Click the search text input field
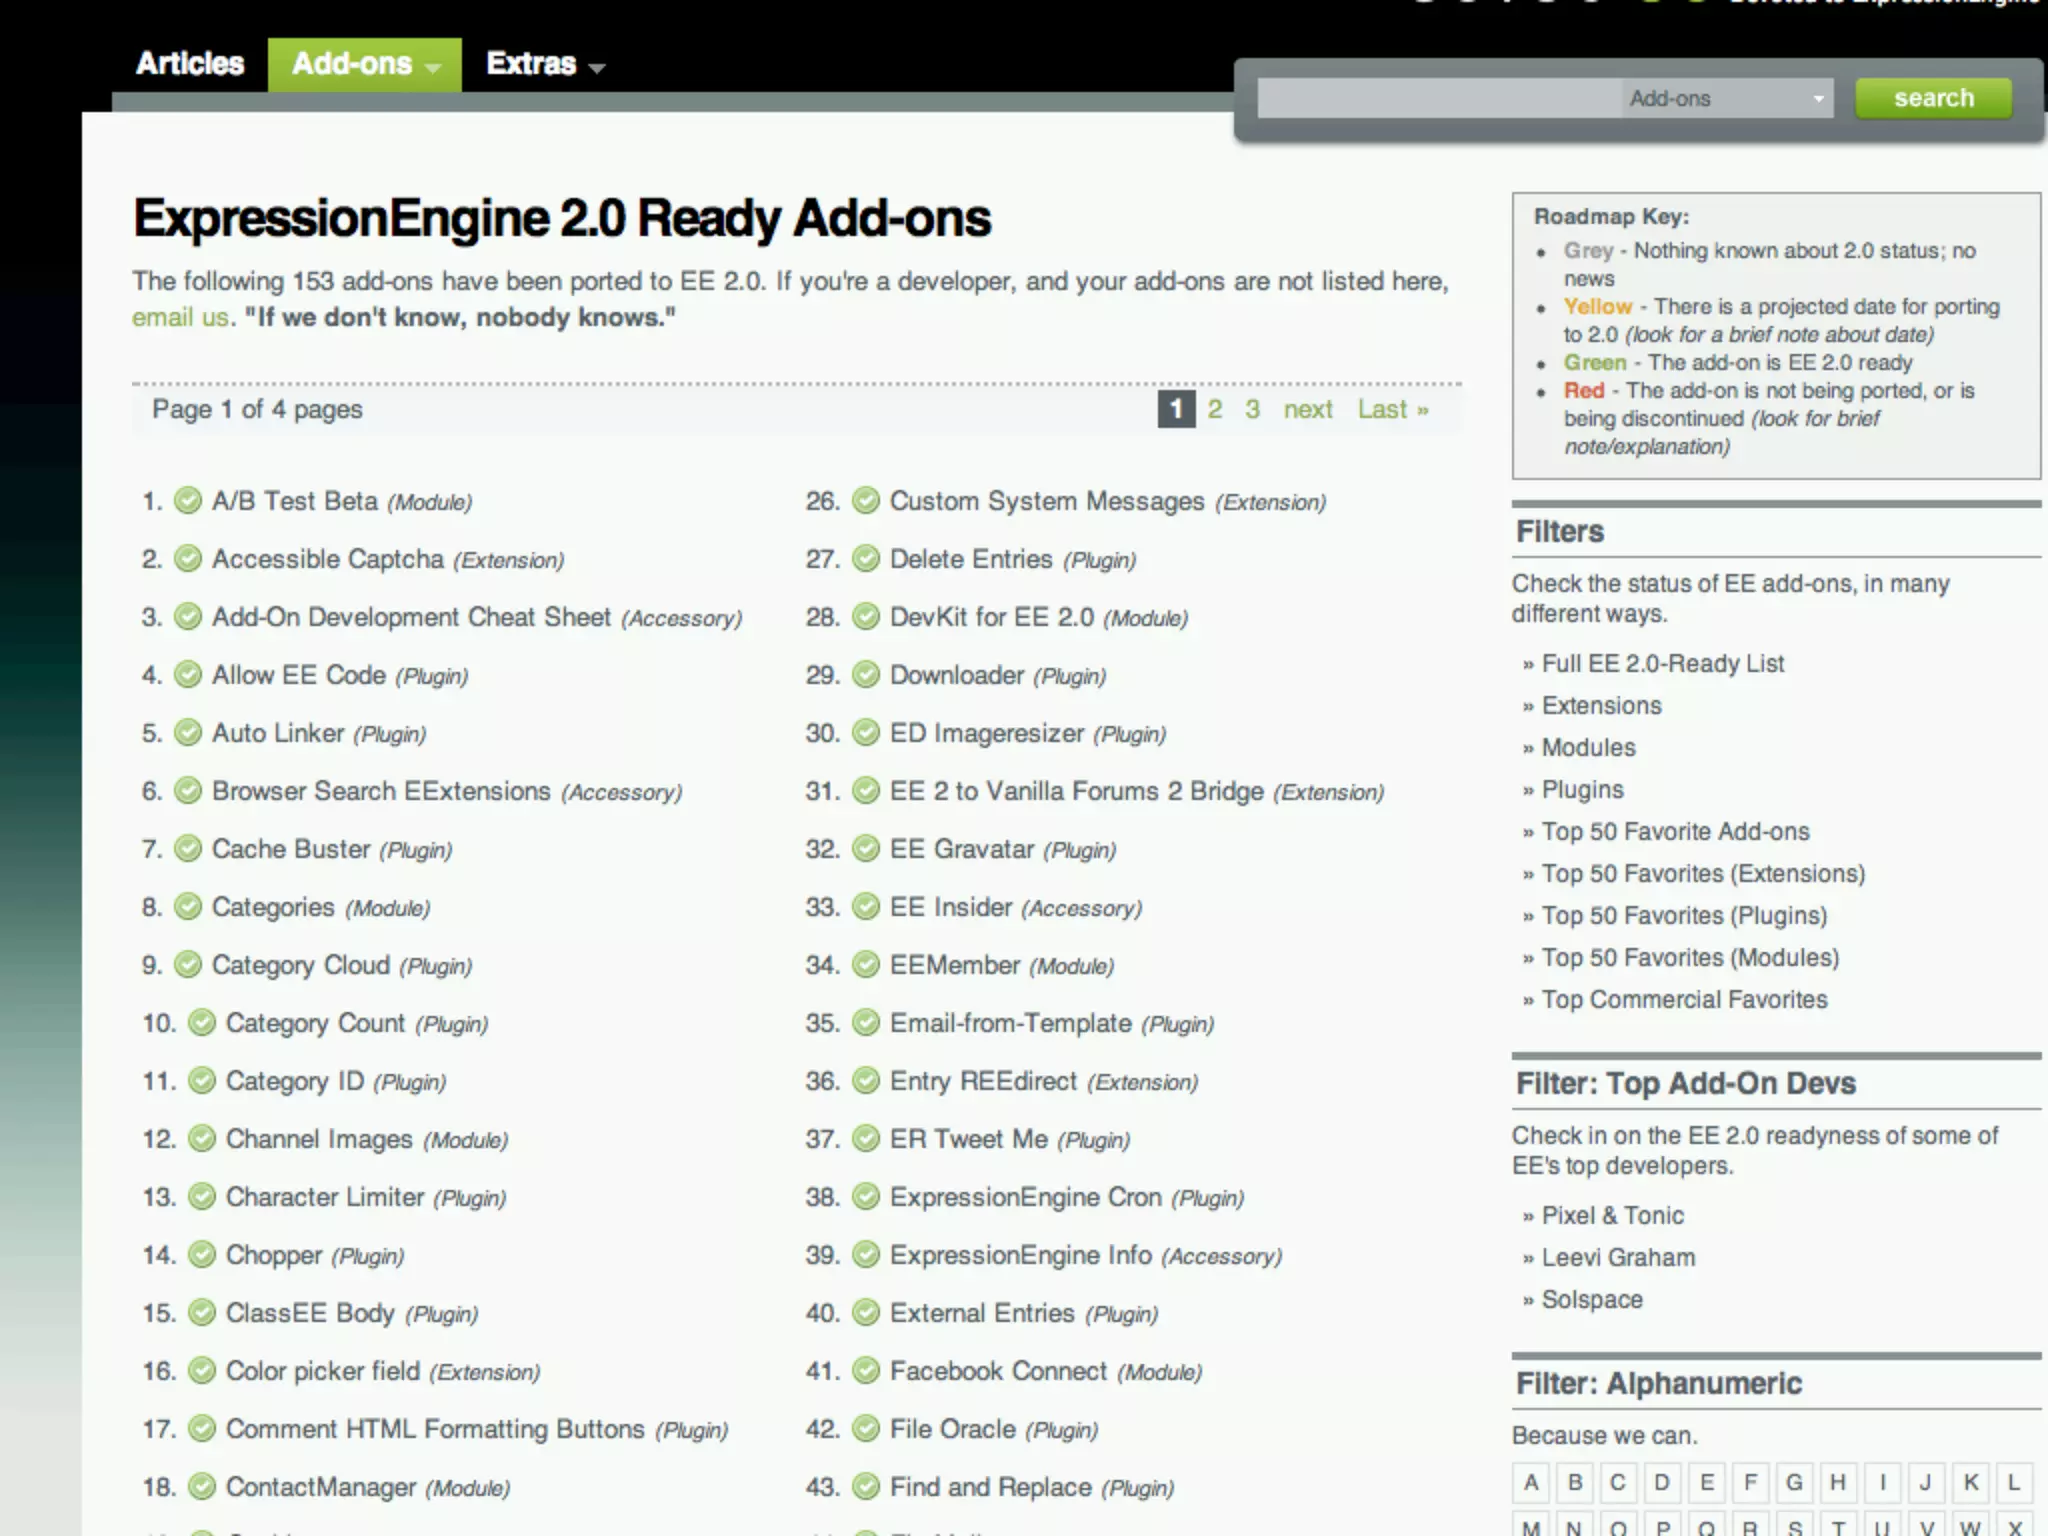This screenshot has width=2048, height=1536. tap(1438, 98)
